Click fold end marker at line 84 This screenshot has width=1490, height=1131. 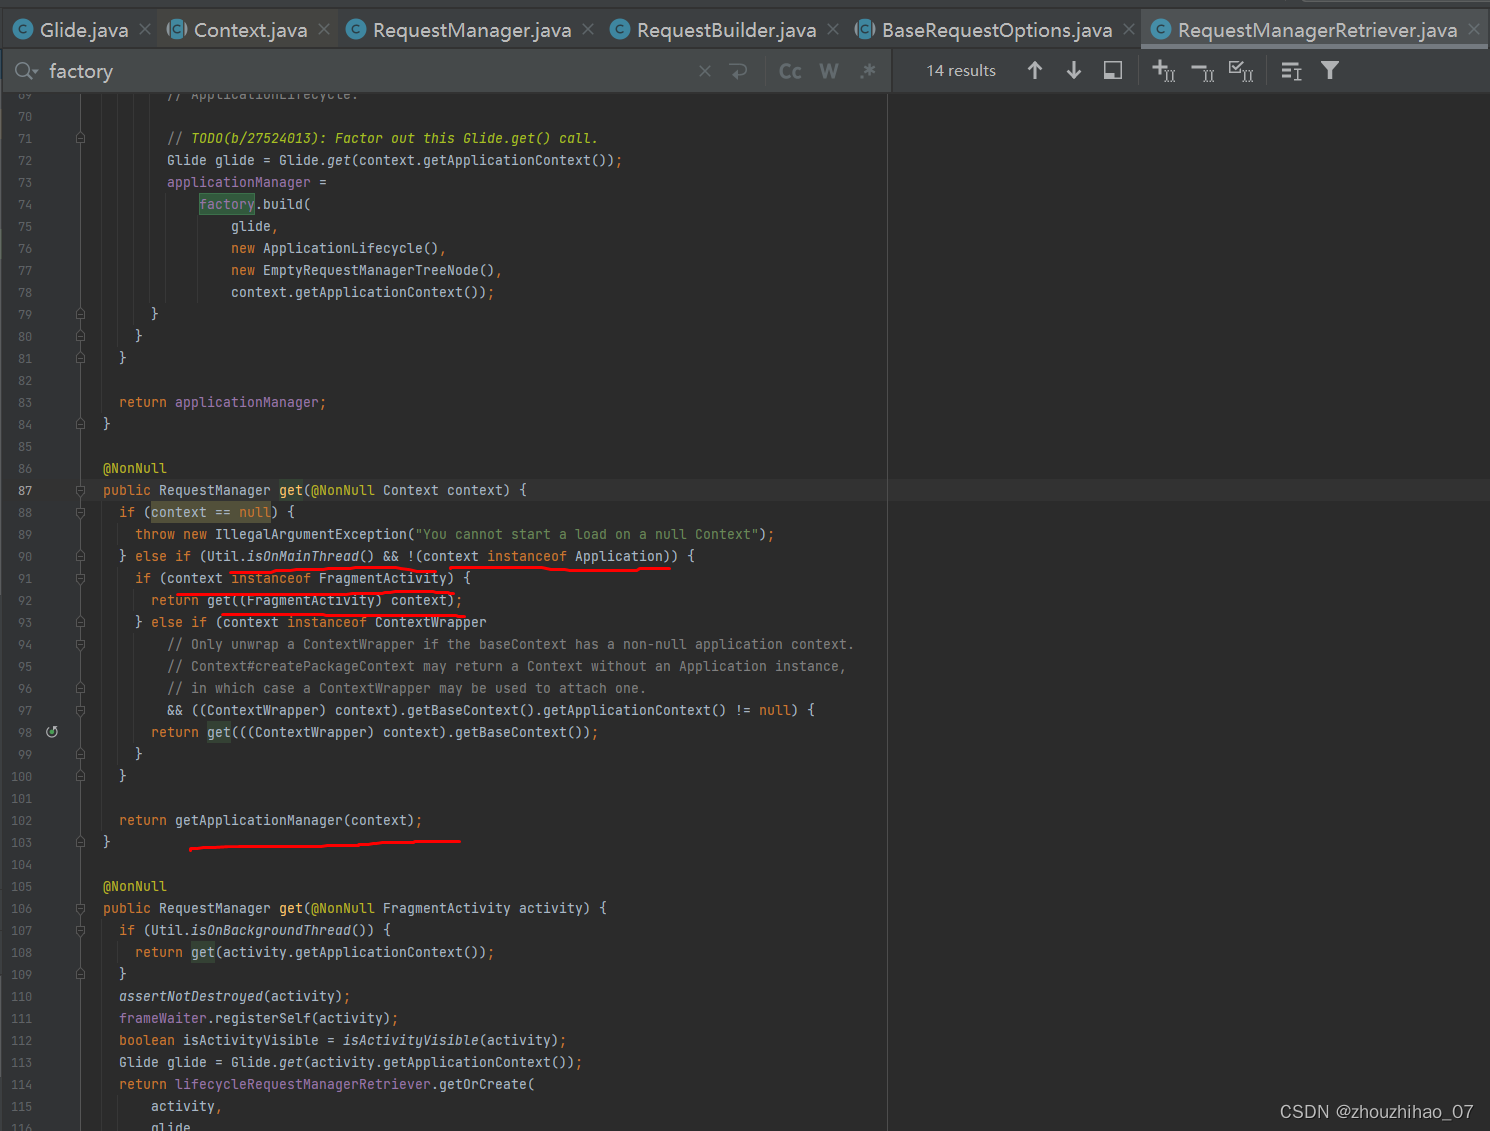tap(80, 424)
